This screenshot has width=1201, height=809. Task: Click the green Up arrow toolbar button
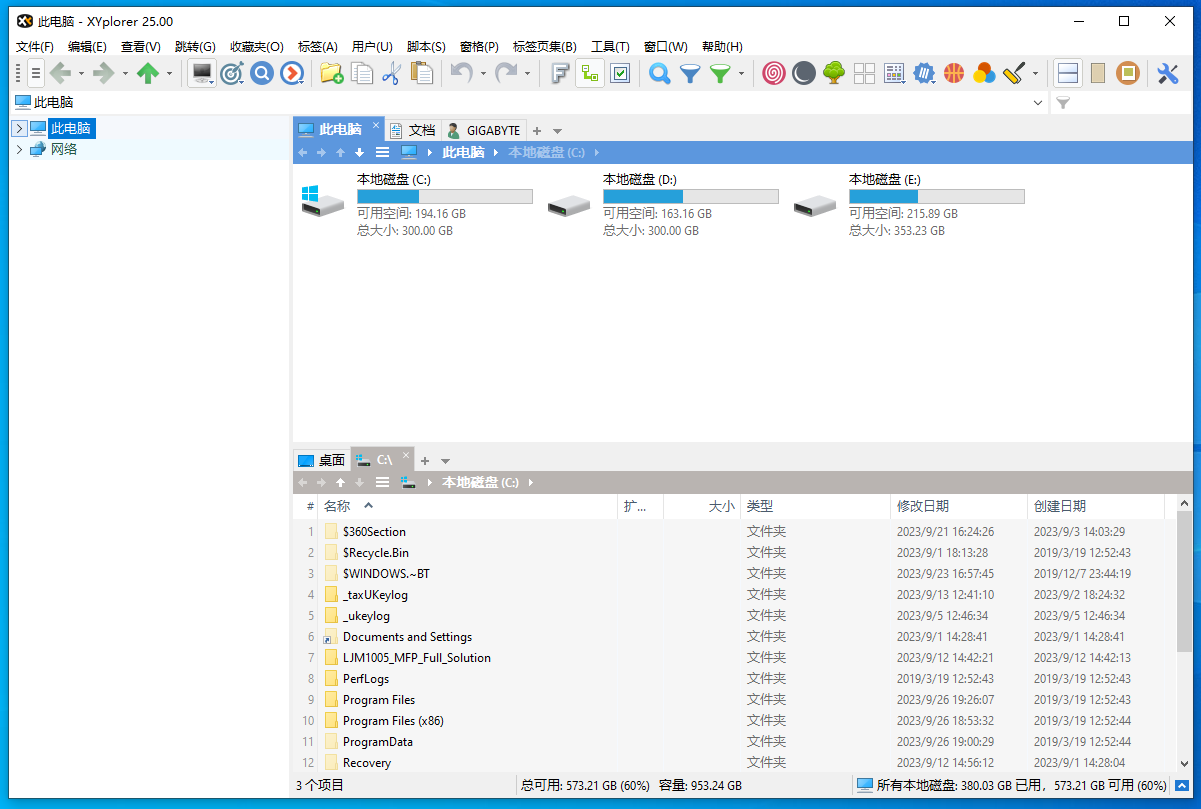(148, 73)
